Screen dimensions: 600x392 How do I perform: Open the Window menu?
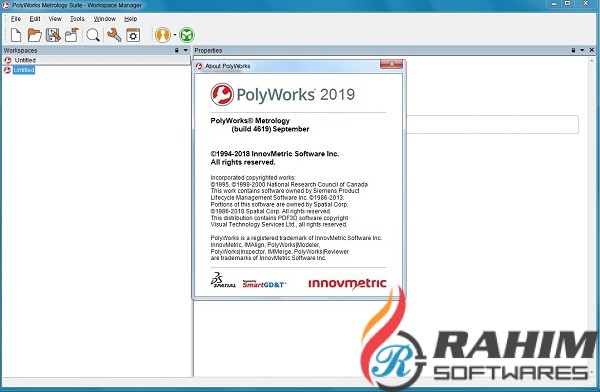pos(104,19)
